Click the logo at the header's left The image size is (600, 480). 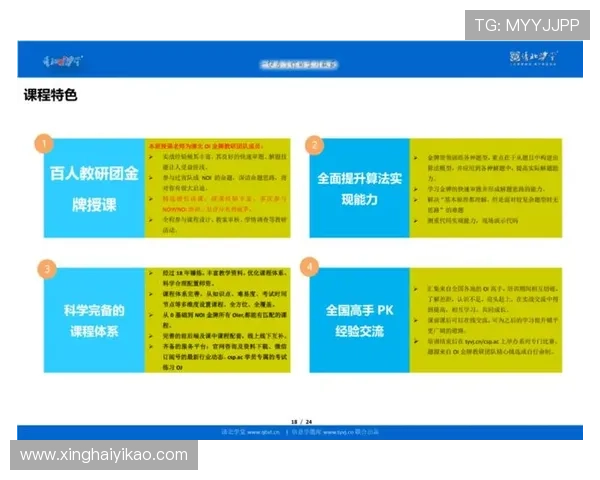(x=62, y=61)
